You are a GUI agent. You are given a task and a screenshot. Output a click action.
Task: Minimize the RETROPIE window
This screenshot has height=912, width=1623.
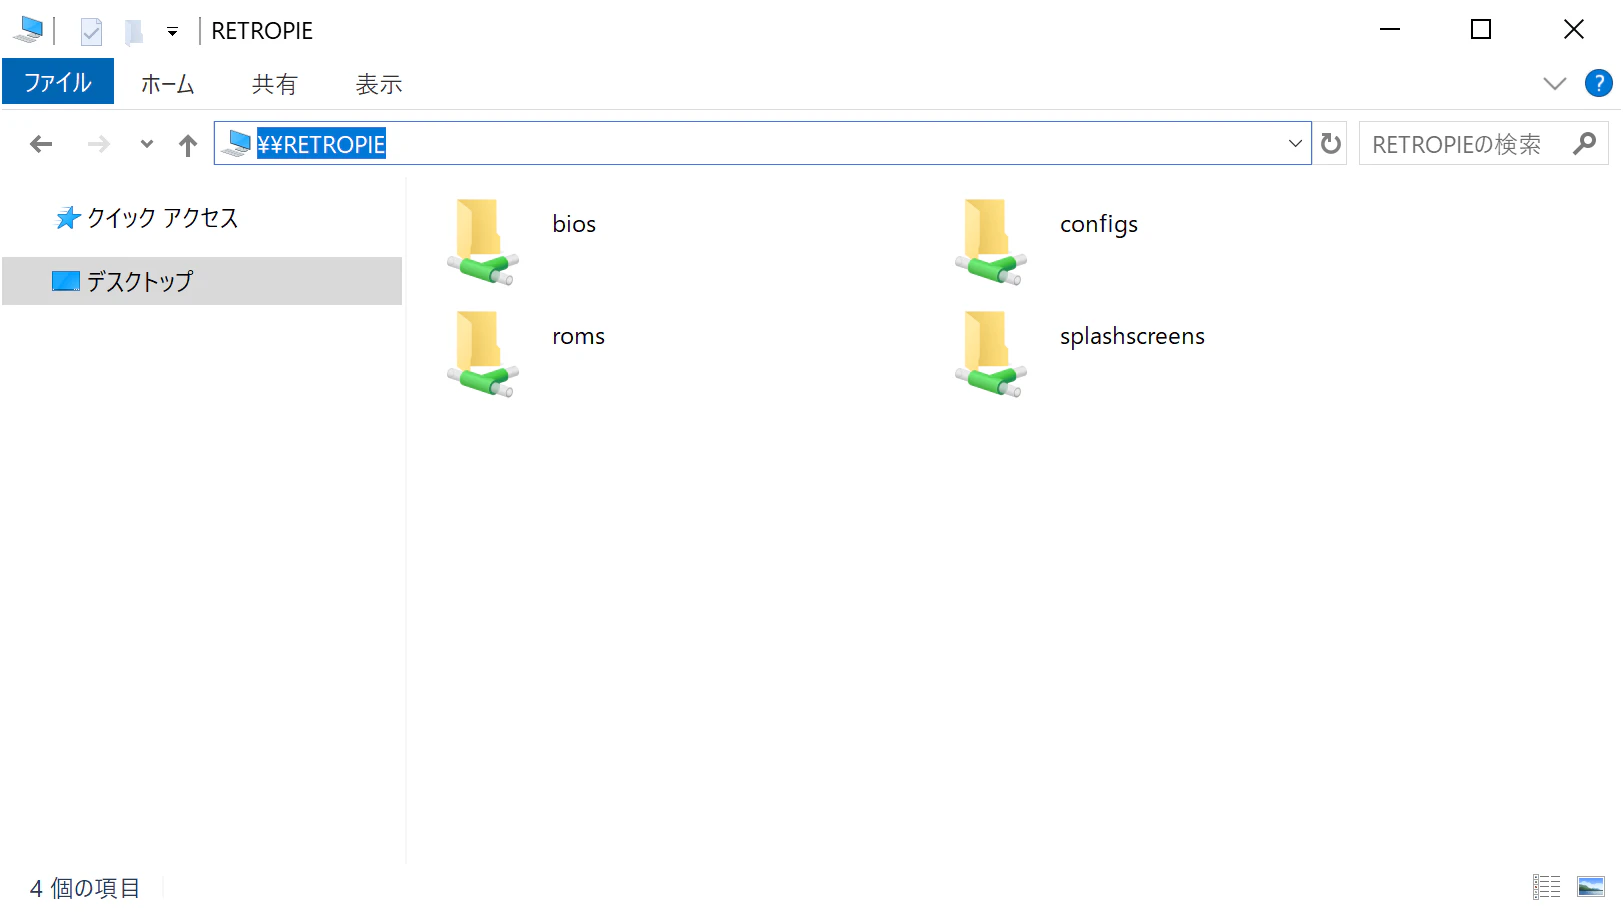pos(1390,30)
